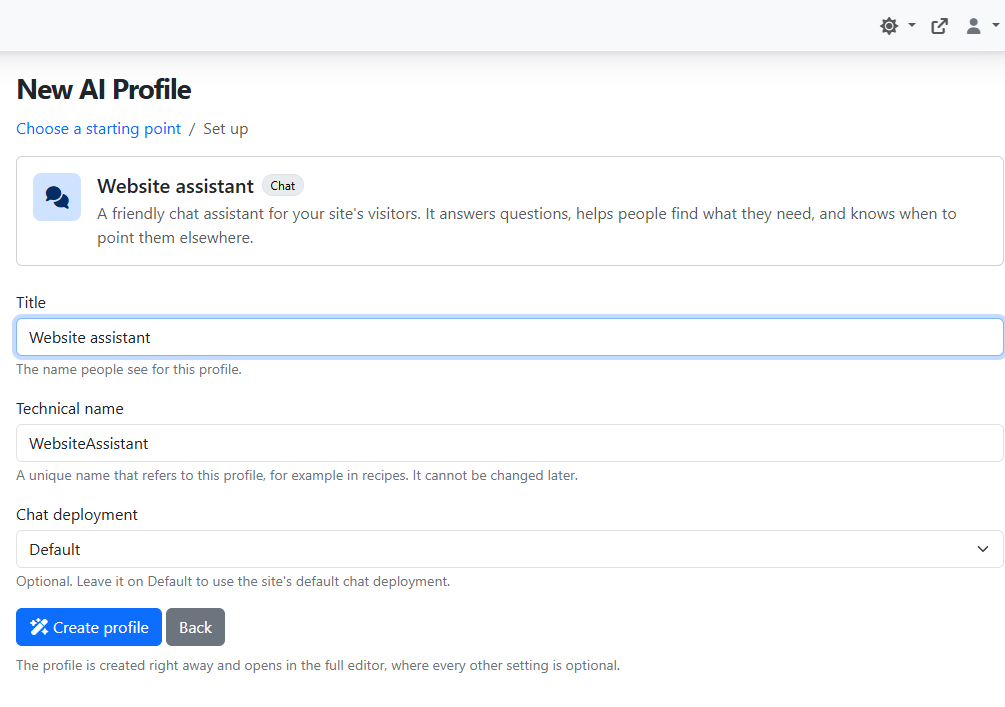This screenshot has height=707, width=1005.
Task: Open the Chat deployment dropdown
Action: (510, 549)
